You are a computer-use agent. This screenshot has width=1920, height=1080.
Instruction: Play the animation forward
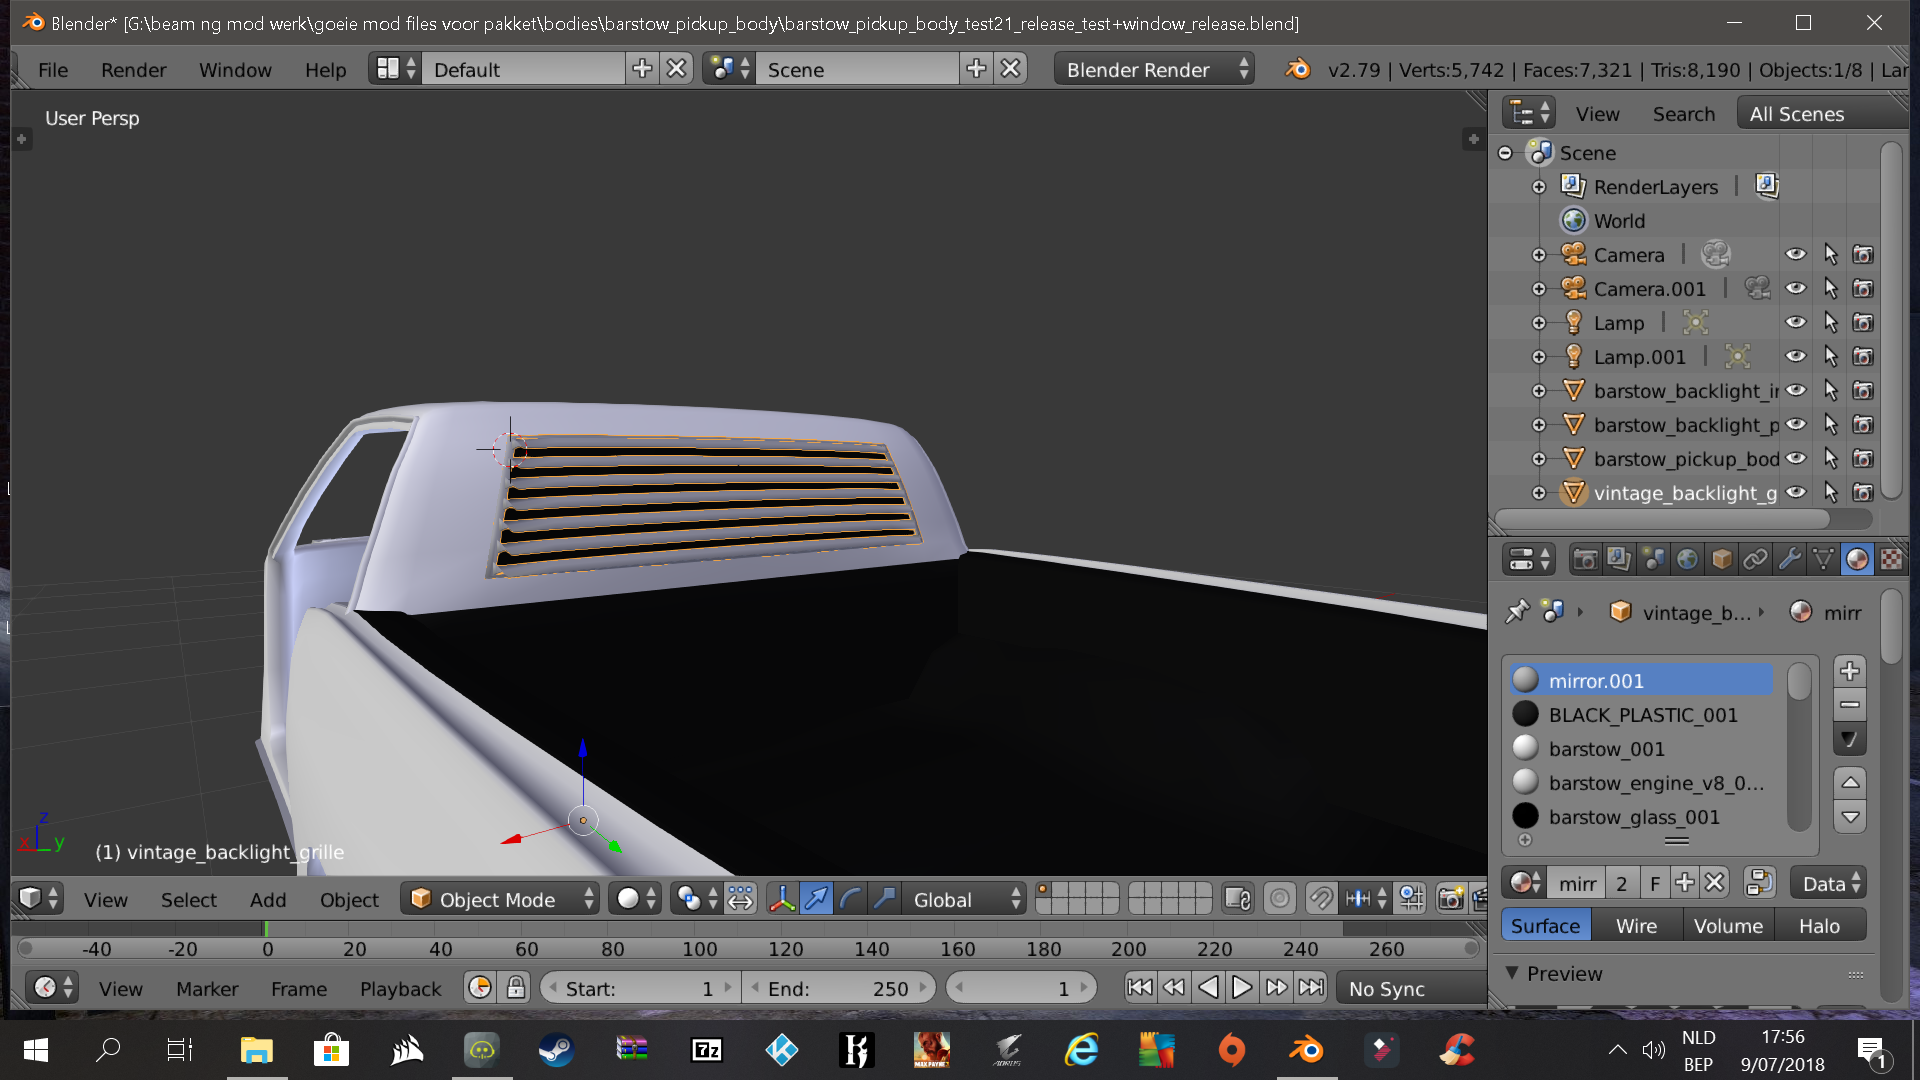tap(1242, 988)
